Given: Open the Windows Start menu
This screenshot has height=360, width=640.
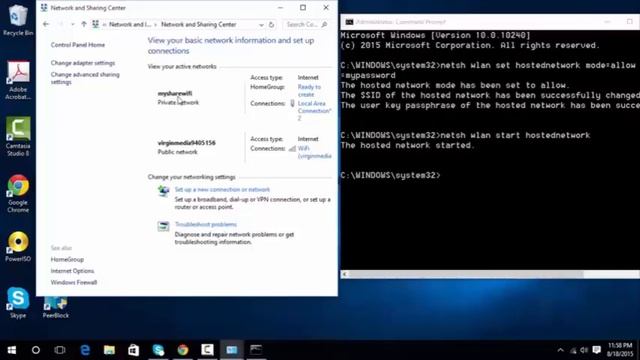Looking at the screenshot, I should pos(12,350).
